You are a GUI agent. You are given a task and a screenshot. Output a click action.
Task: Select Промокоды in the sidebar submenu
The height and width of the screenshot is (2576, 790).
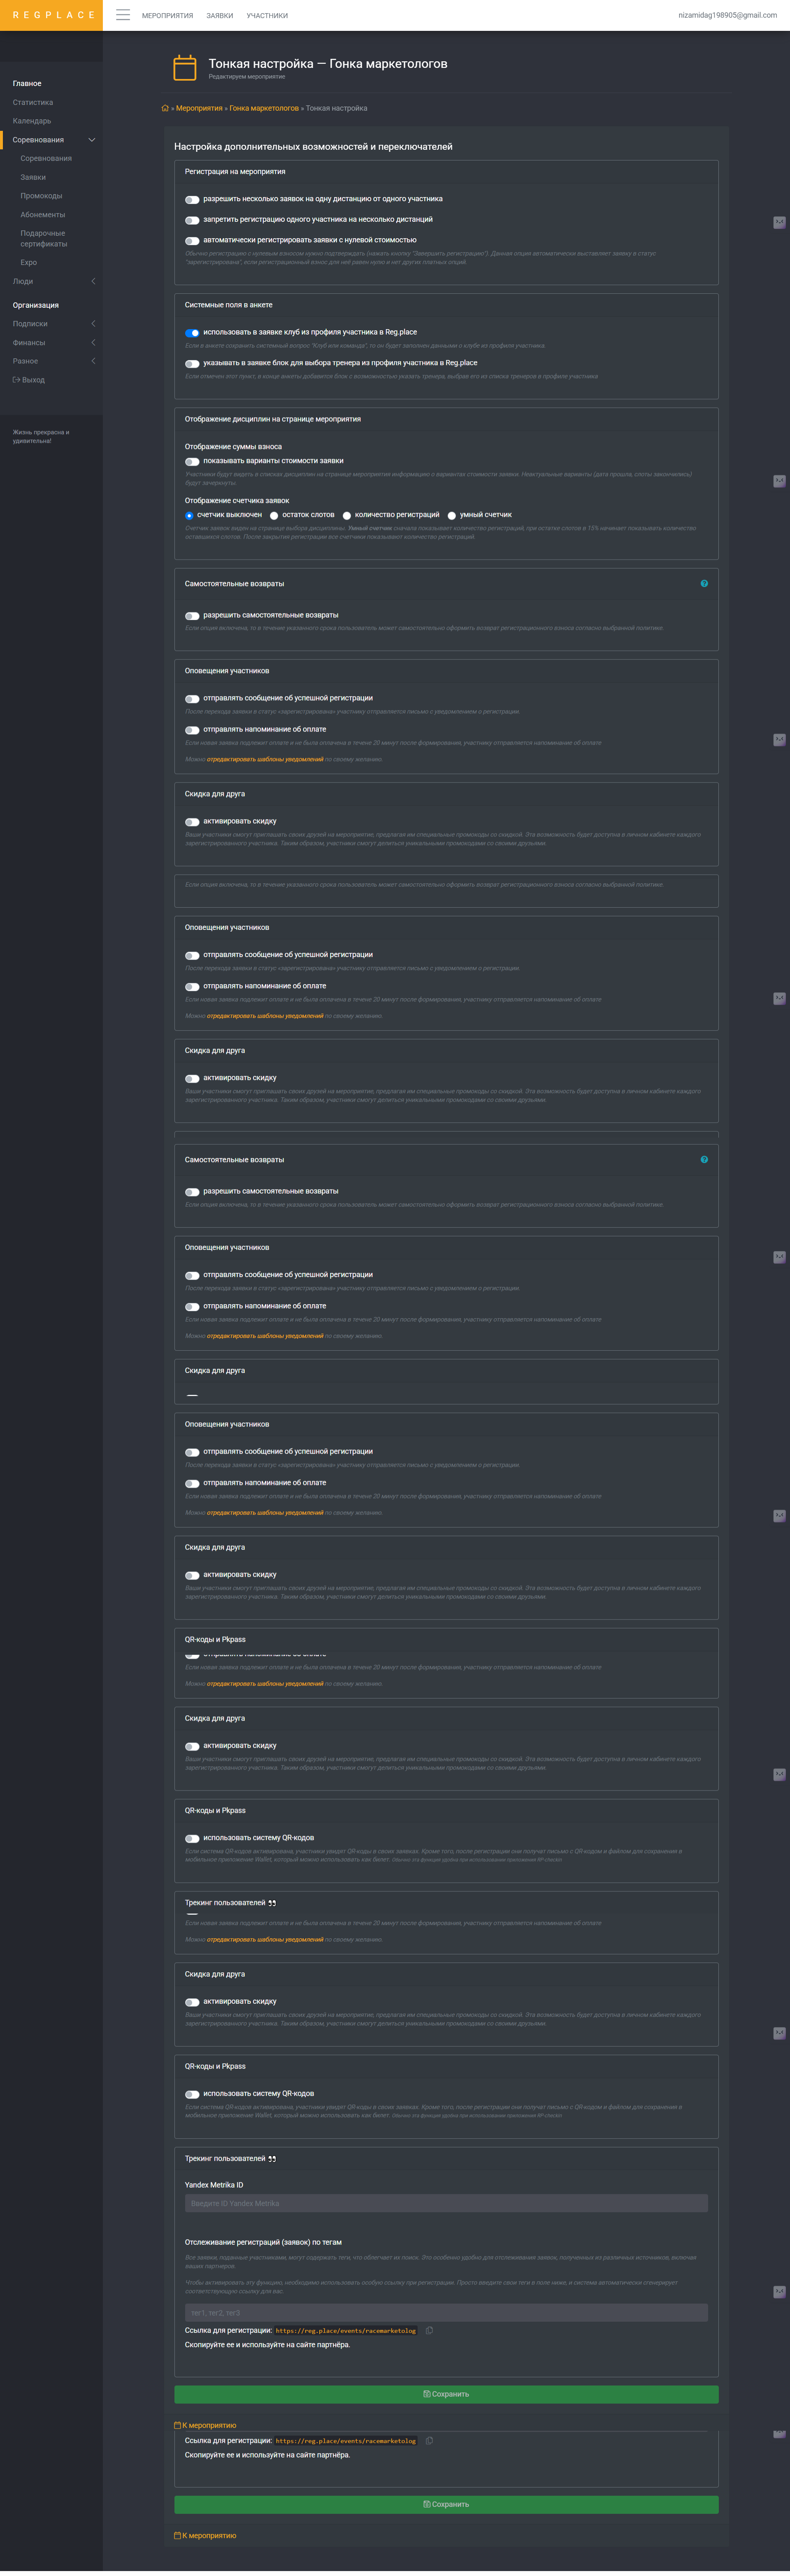point(41,196)
